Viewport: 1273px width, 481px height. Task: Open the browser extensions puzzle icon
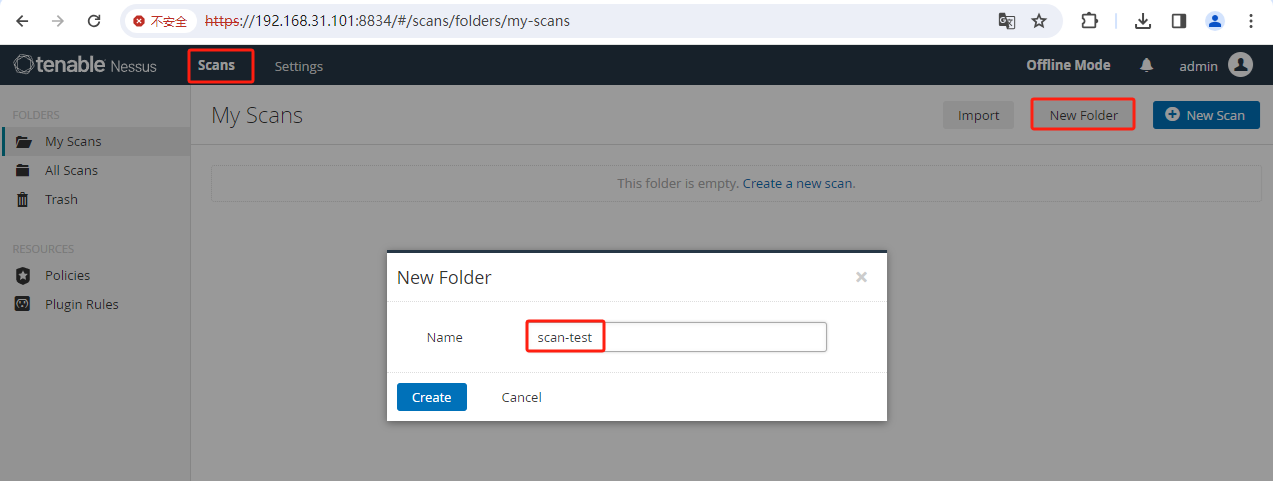[x=1090, y=20]
